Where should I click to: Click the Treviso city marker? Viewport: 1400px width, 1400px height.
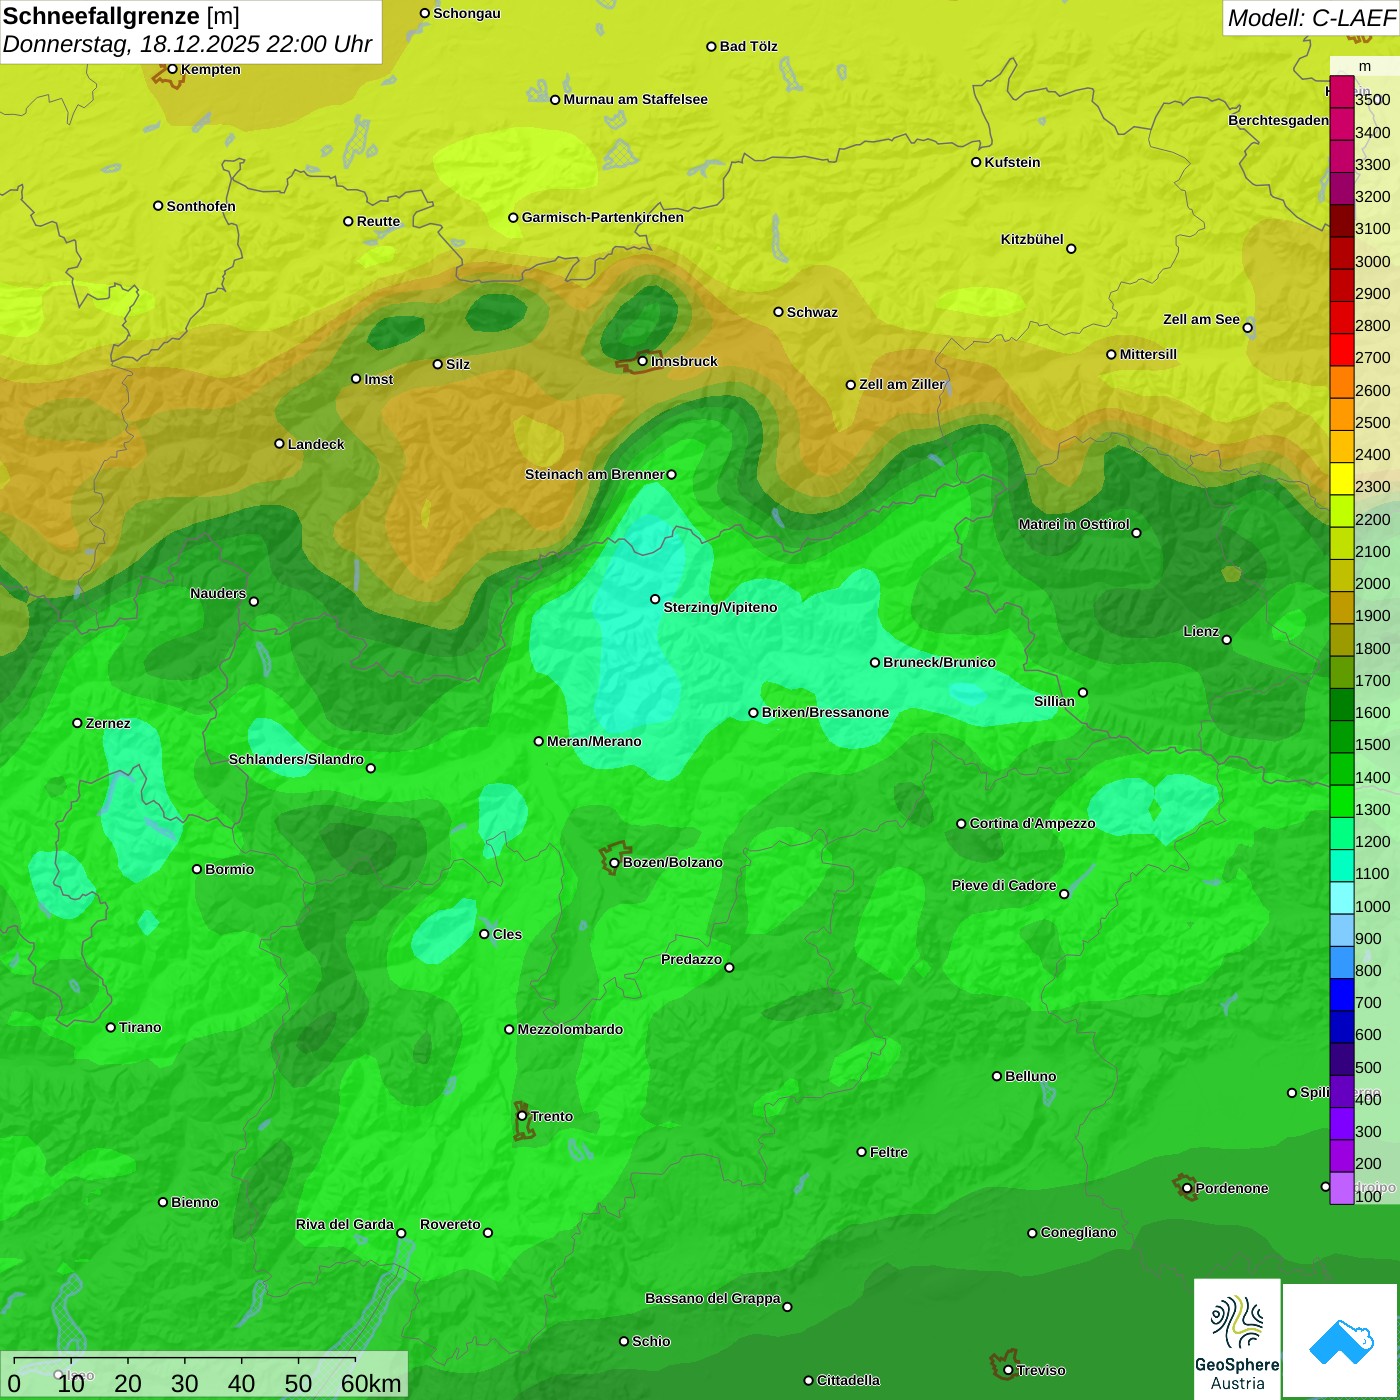click(1008, 1370)
